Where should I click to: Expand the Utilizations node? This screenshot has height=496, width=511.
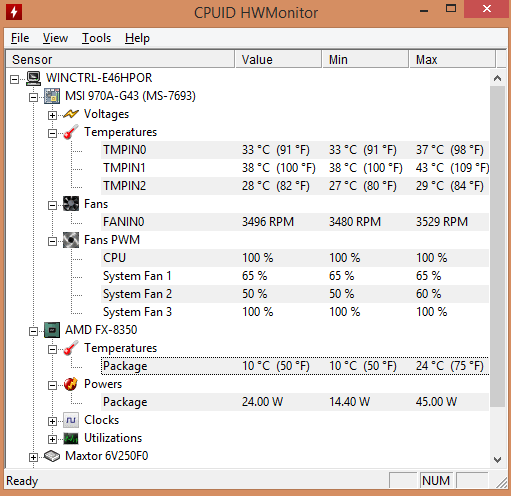tap(52, 439)
